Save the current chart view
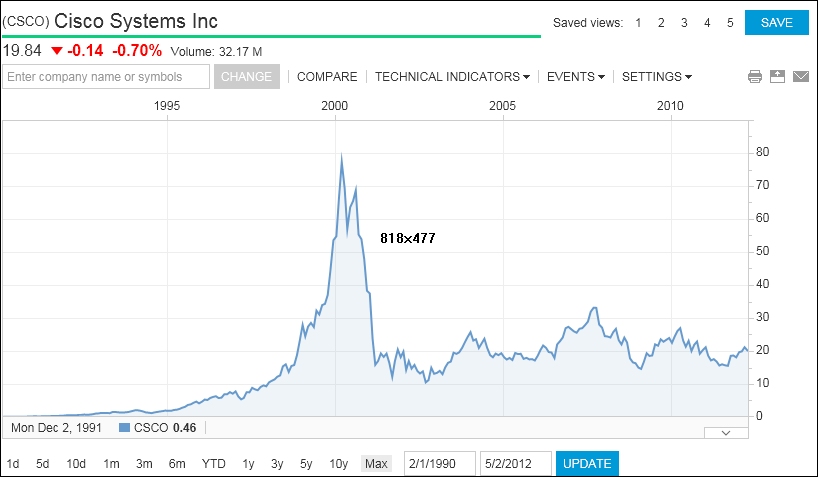818x477 pixels. coord(776,23)
